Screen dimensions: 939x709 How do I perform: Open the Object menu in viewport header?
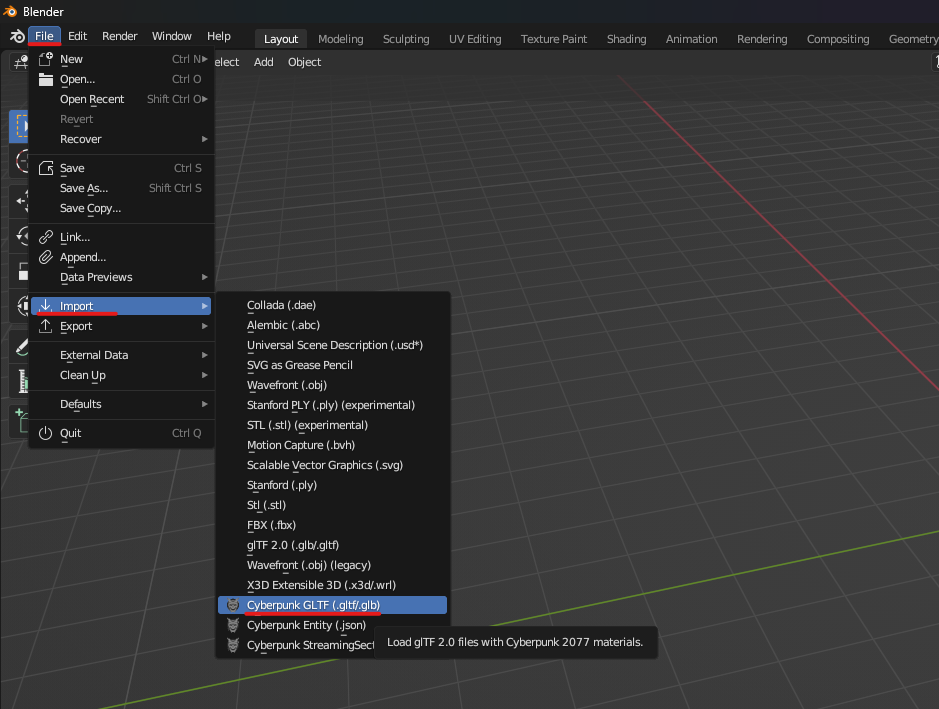[x=304, y=62]
